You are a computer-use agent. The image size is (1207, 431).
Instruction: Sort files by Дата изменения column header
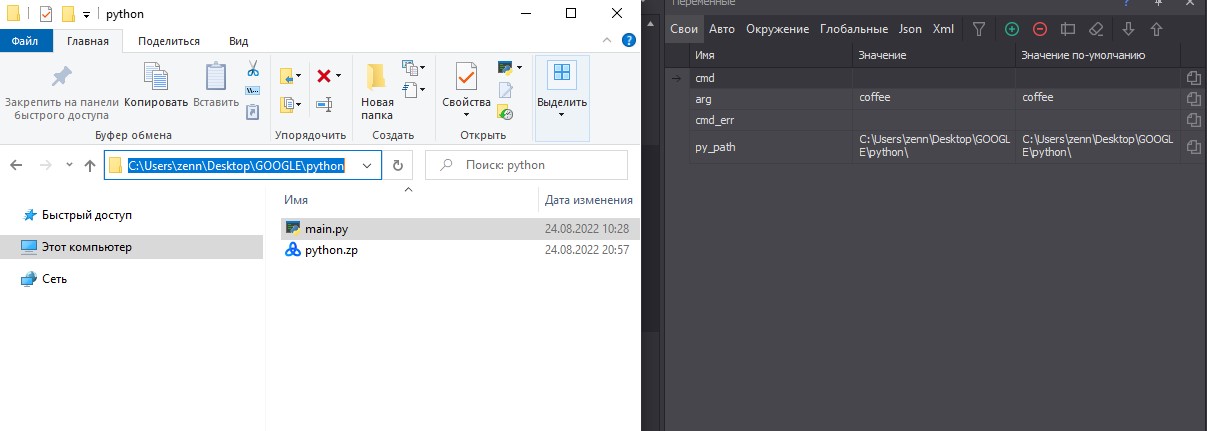point(589,200)
